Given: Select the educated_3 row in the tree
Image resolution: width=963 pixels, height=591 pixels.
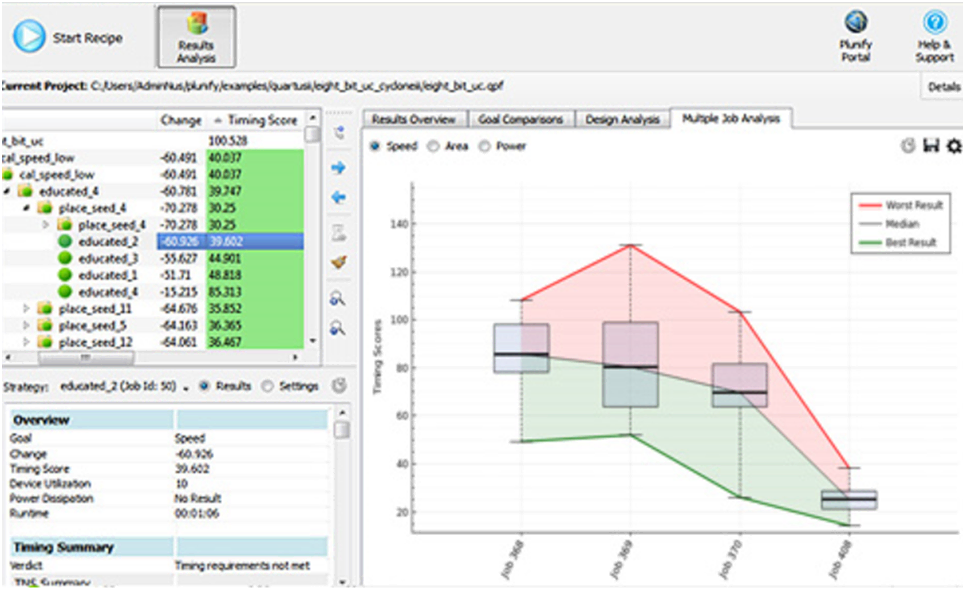Looking at the screenshot, I should click(108, 258).
